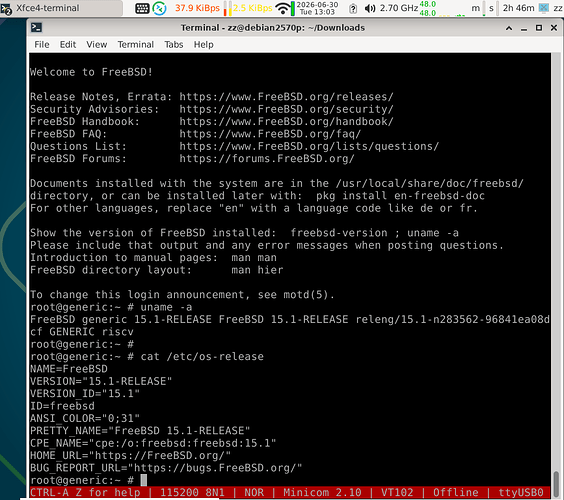This screenshot has height=500, width=564.
Task: Click 'pkg install en-freebsd-doc' text
Action: (400, 196)
